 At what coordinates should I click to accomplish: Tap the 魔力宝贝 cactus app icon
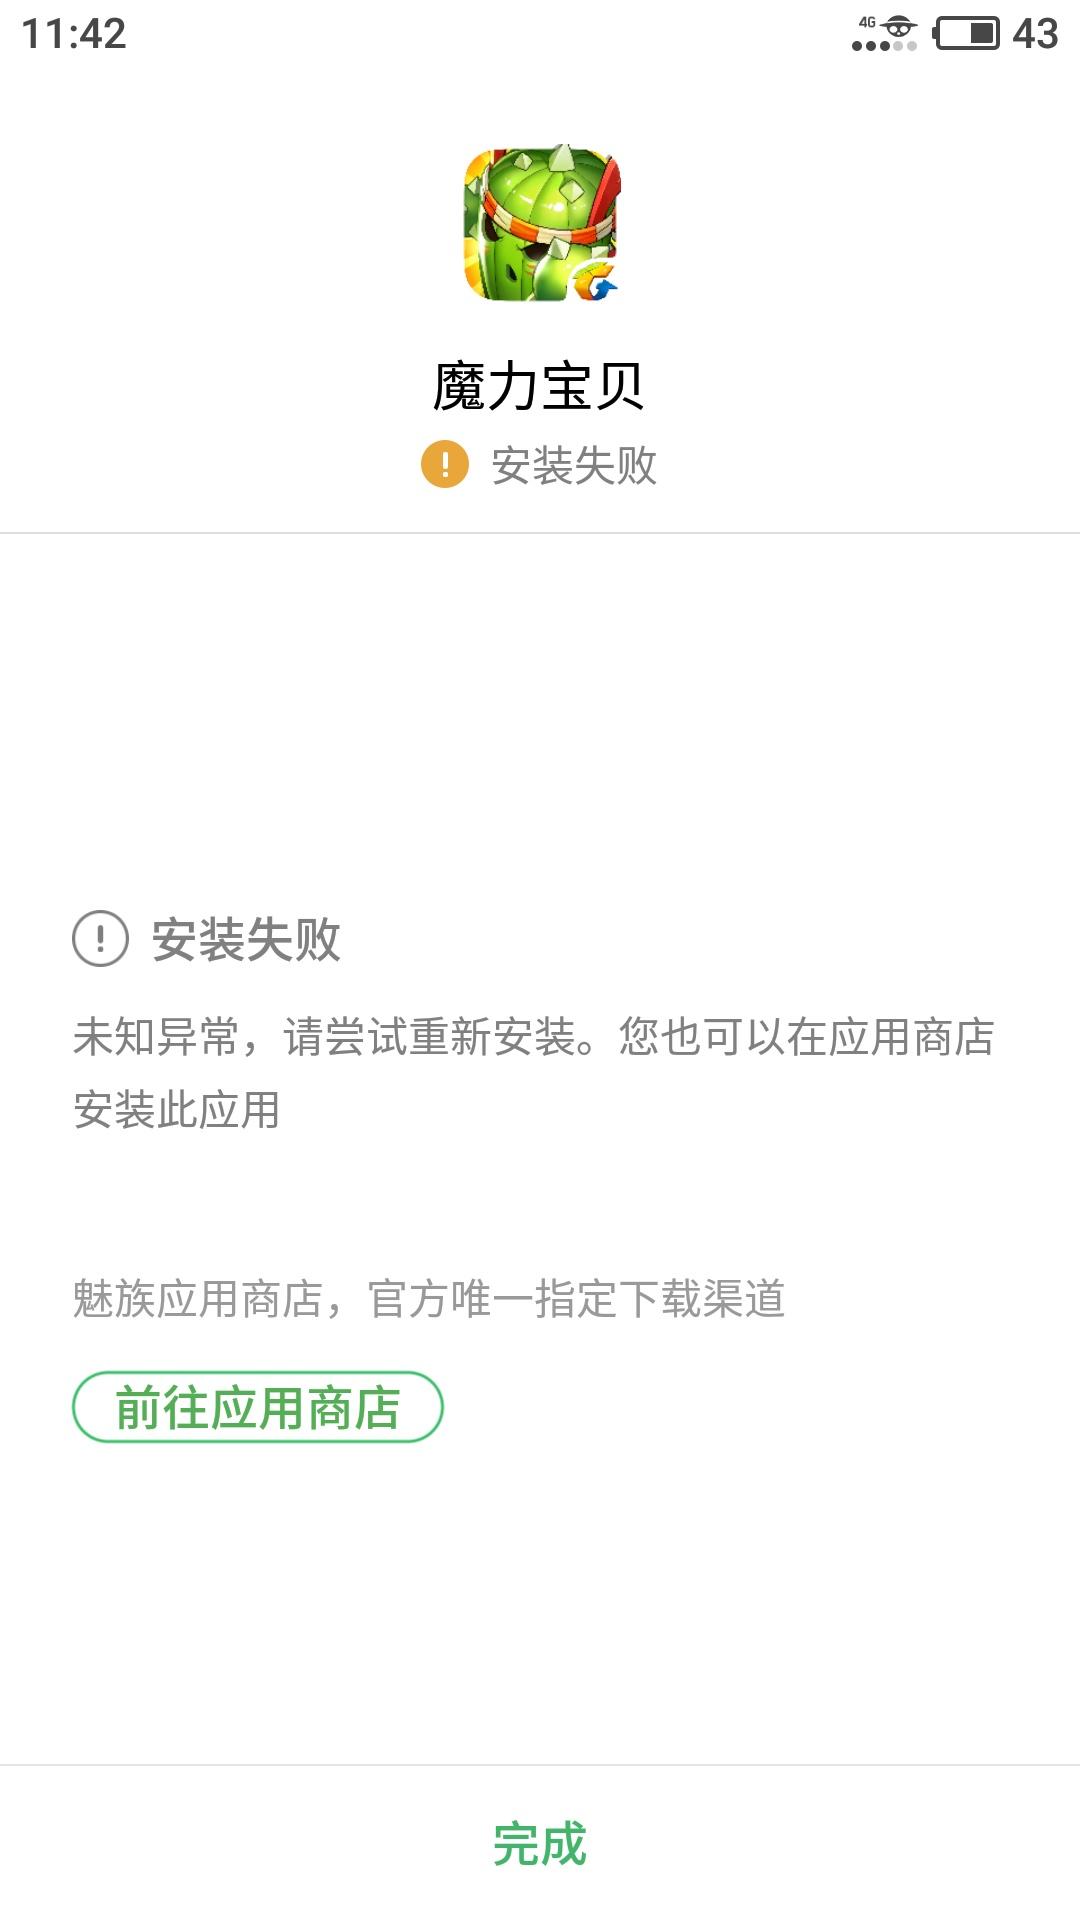click(x=541, y=225)
